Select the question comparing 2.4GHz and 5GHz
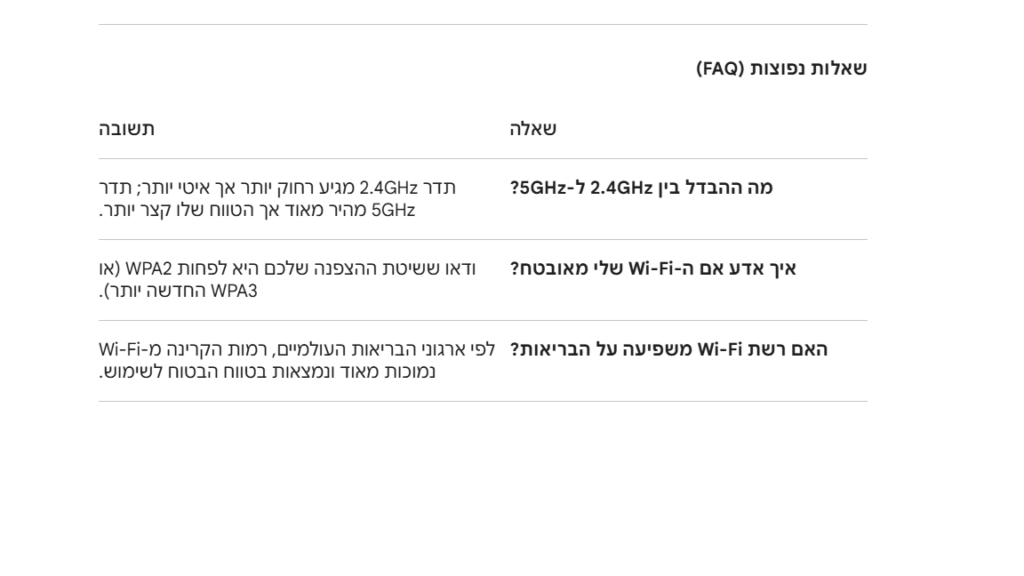This screenshot has width=1024, height=576. point(641,188)
